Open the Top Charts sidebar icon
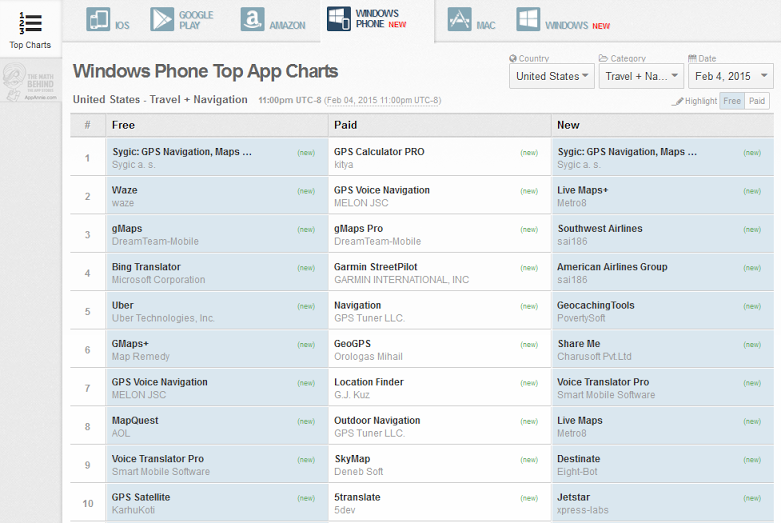 (30, 23)
